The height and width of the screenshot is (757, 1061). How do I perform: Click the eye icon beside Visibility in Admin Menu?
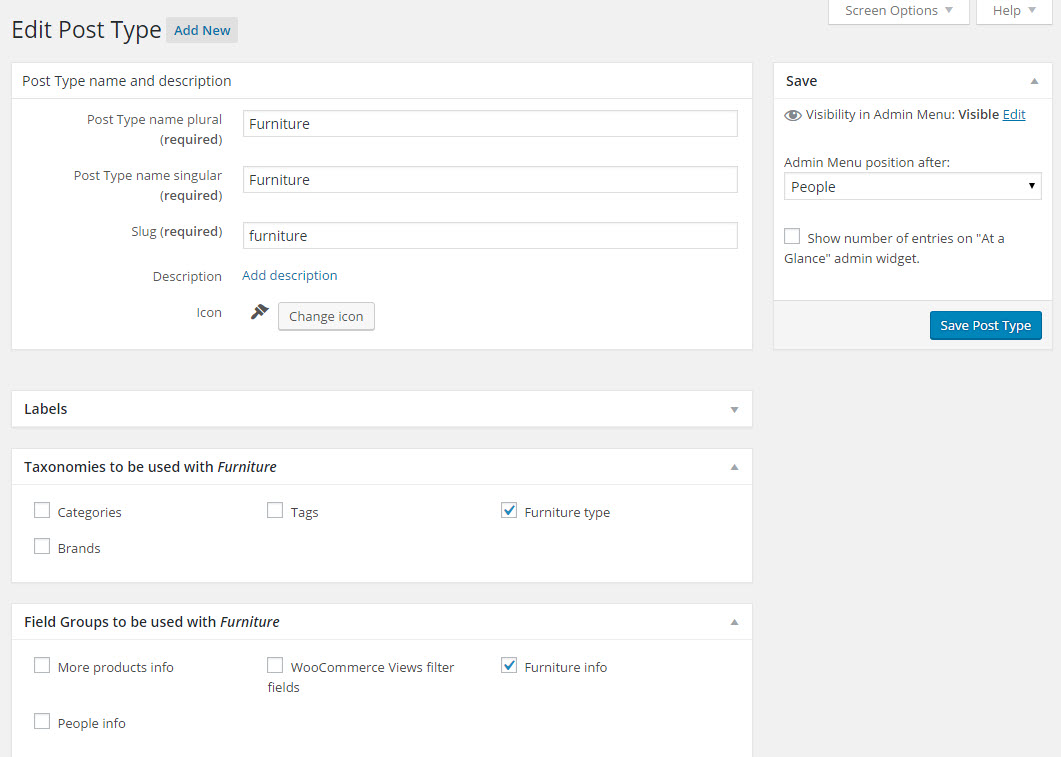pyautogui.click(x=792, y=115)
